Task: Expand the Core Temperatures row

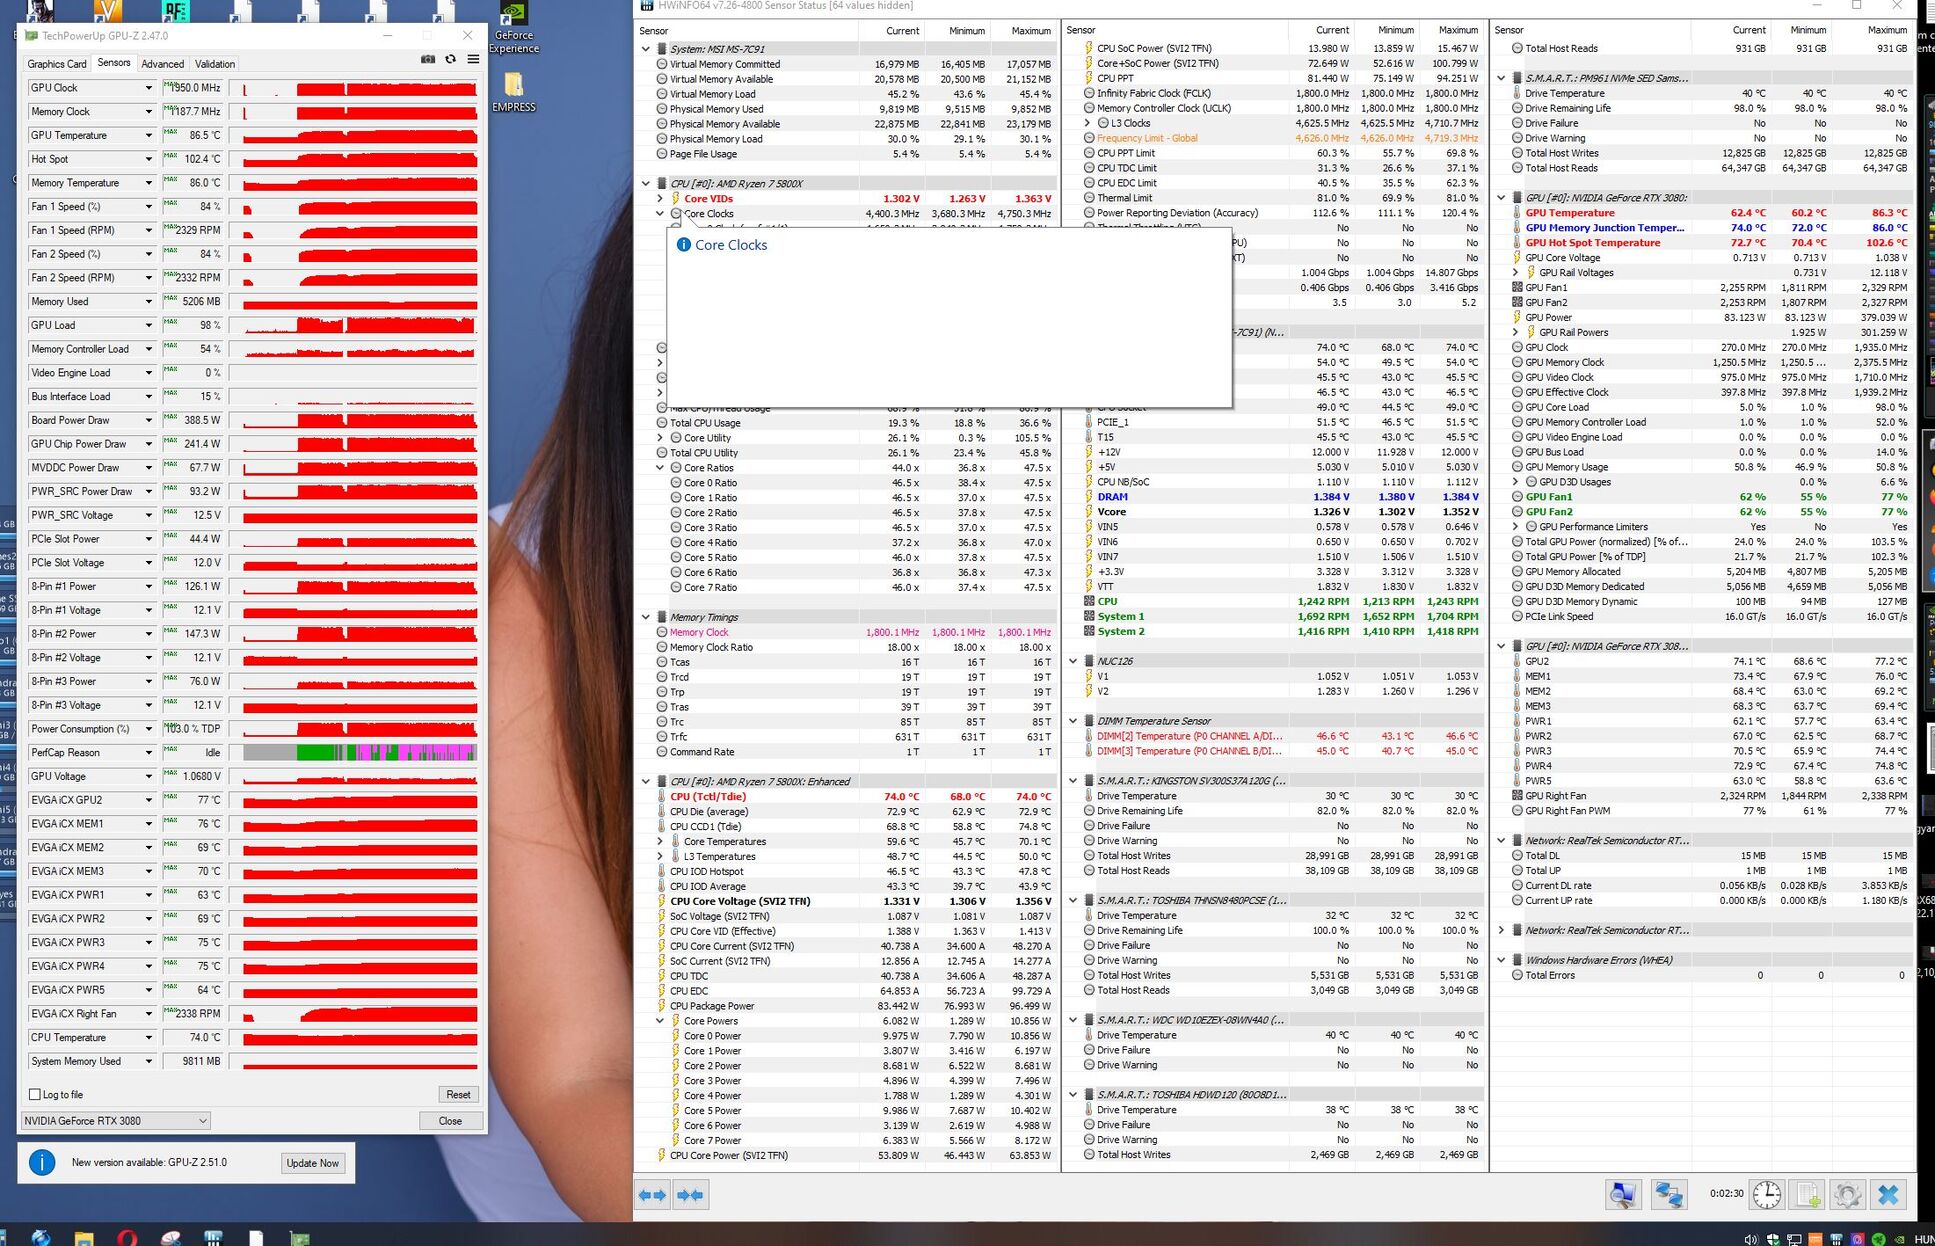Action: [660, 842]
